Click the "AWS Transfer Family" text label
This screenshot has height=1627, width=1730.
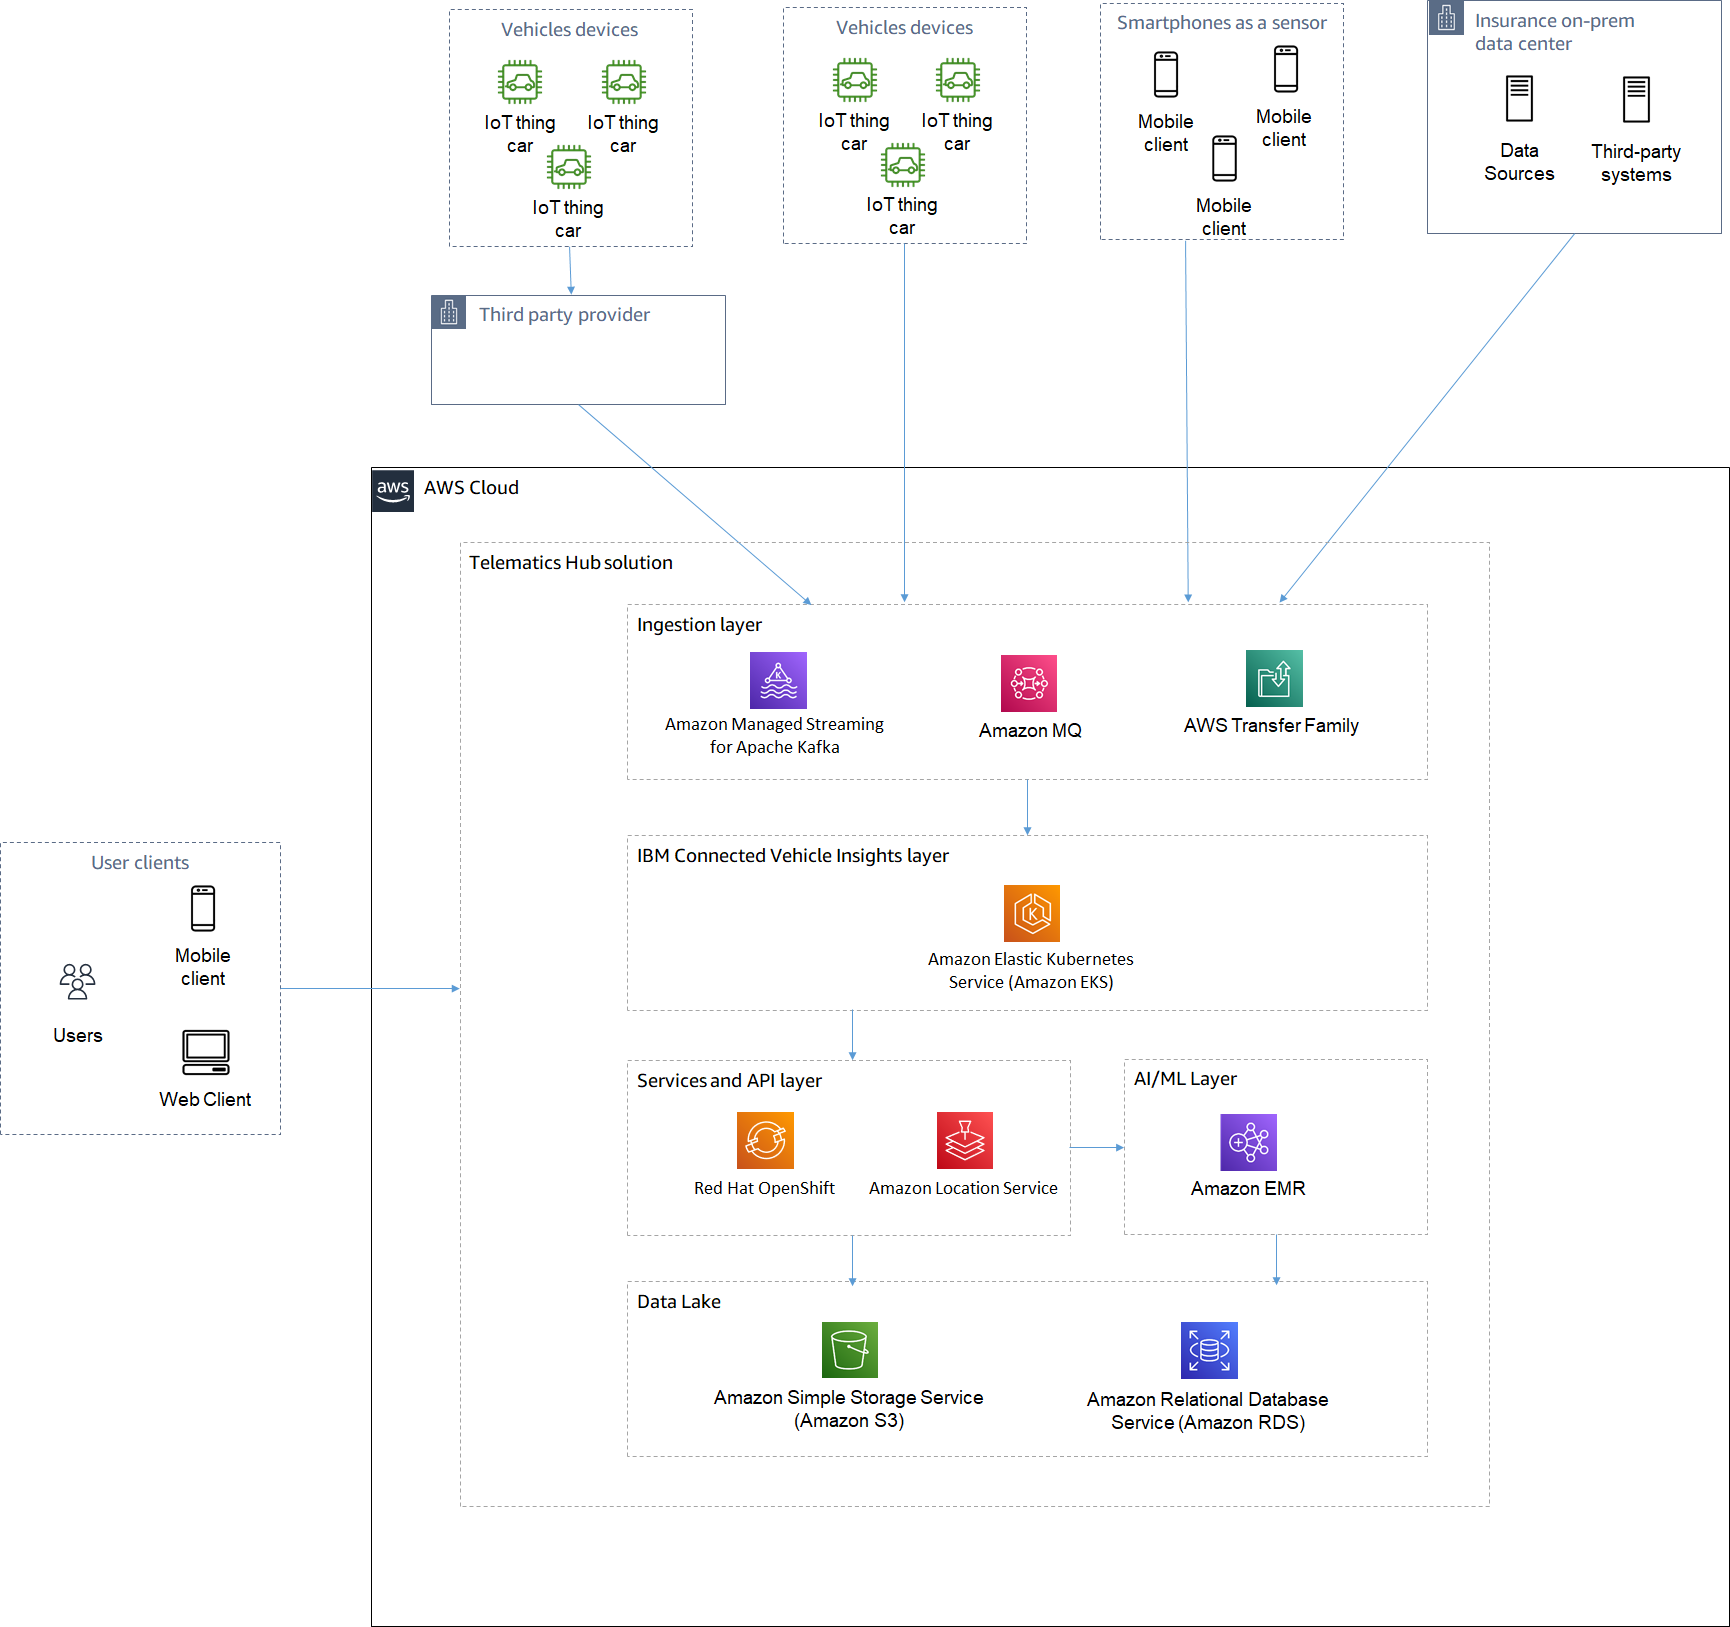pyautogui.click(x=1271, y=726)
